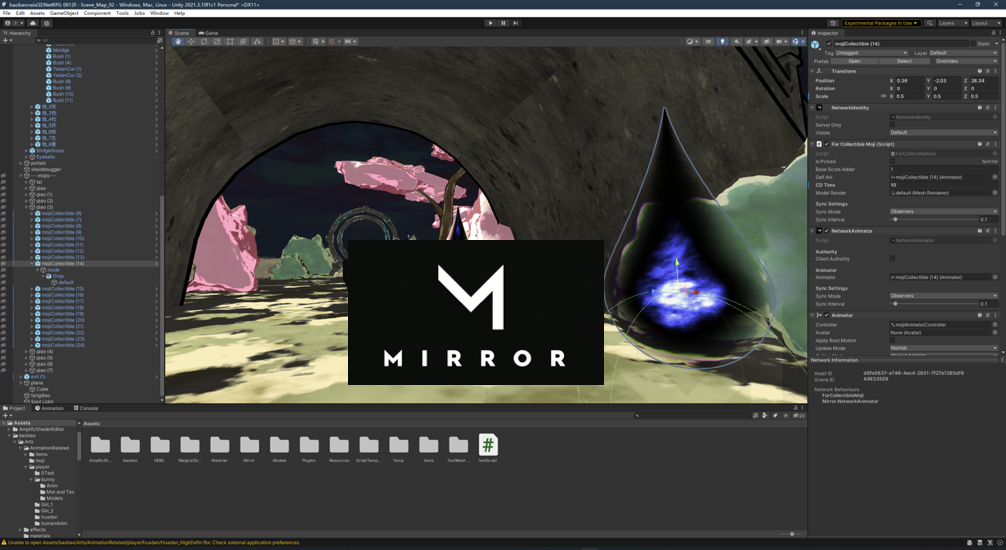The image size is (1006, 550).
Task: Select the Rotate tool
Action: click(x=204, y=42)
